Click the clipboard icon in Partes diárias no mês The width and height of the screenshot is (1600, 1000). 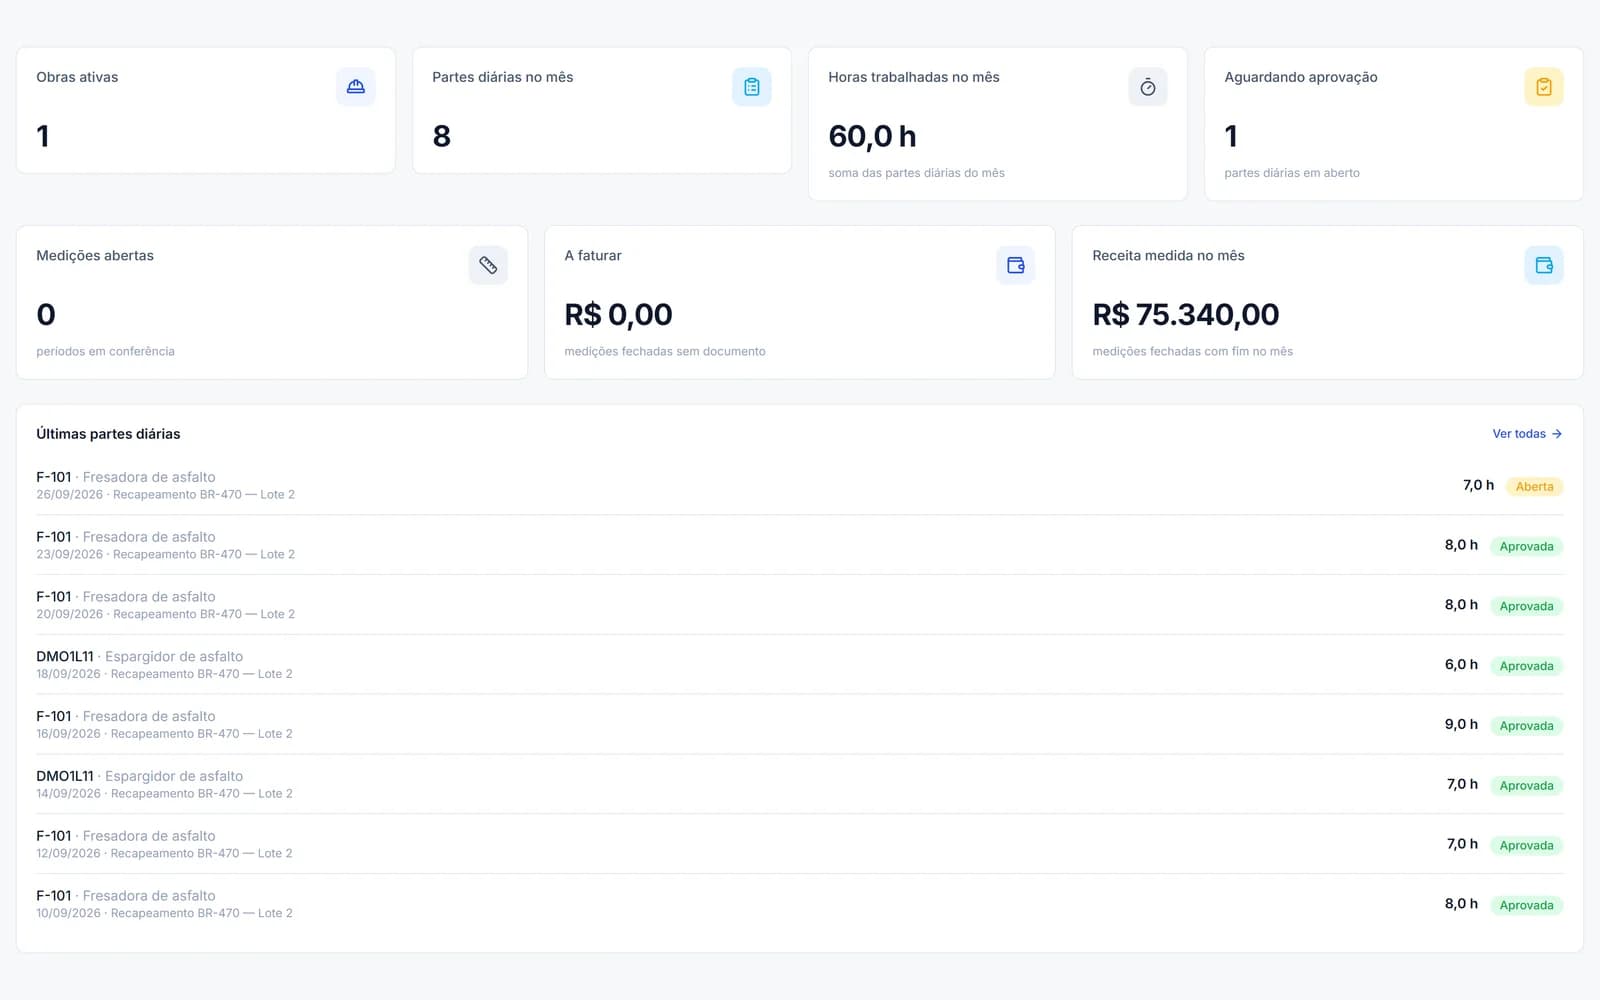point(751,87)
